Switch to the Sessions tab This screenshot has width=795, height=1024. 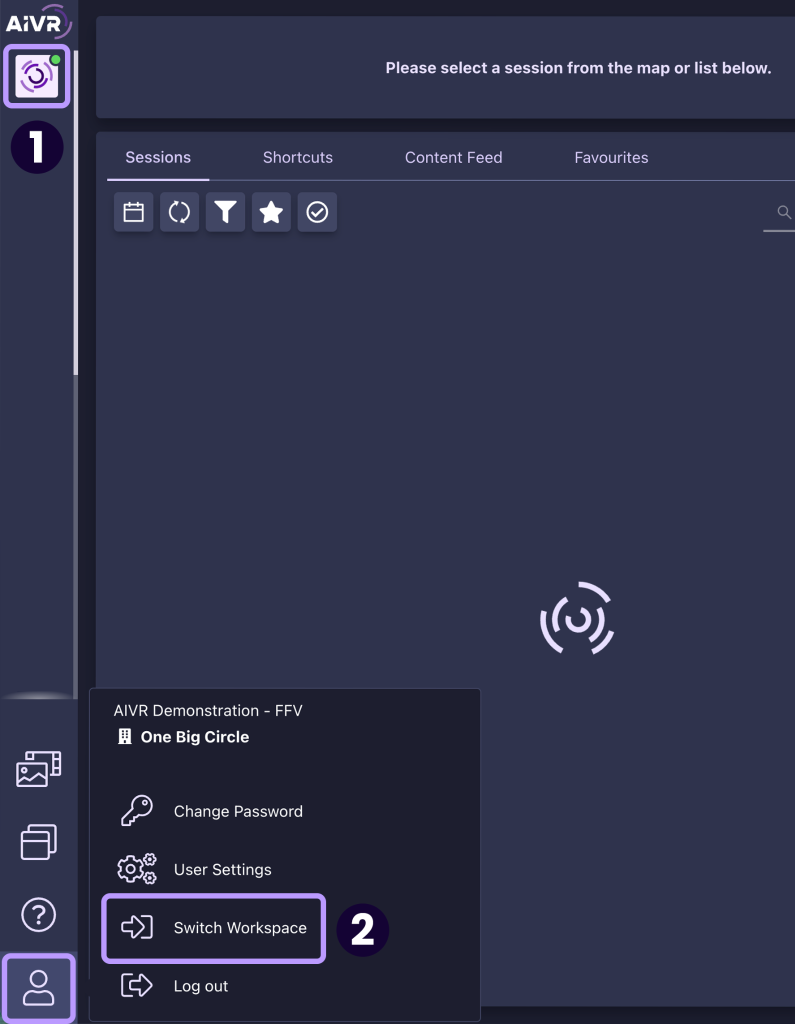(x=158, y=157)
